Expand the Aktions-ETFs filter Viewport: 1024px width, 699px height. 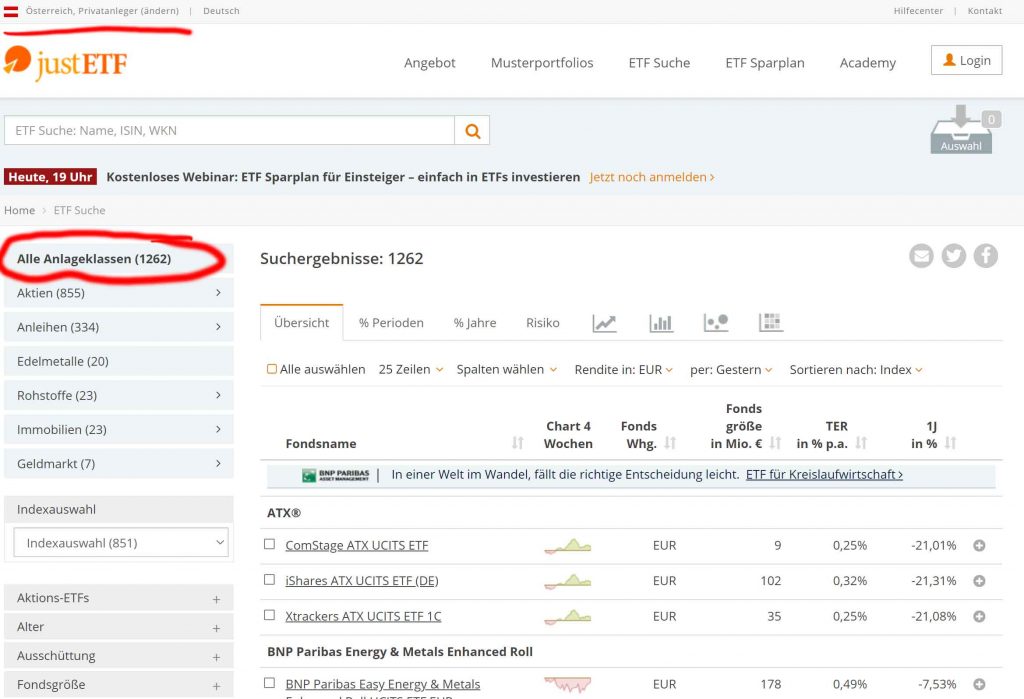[119, 598]
